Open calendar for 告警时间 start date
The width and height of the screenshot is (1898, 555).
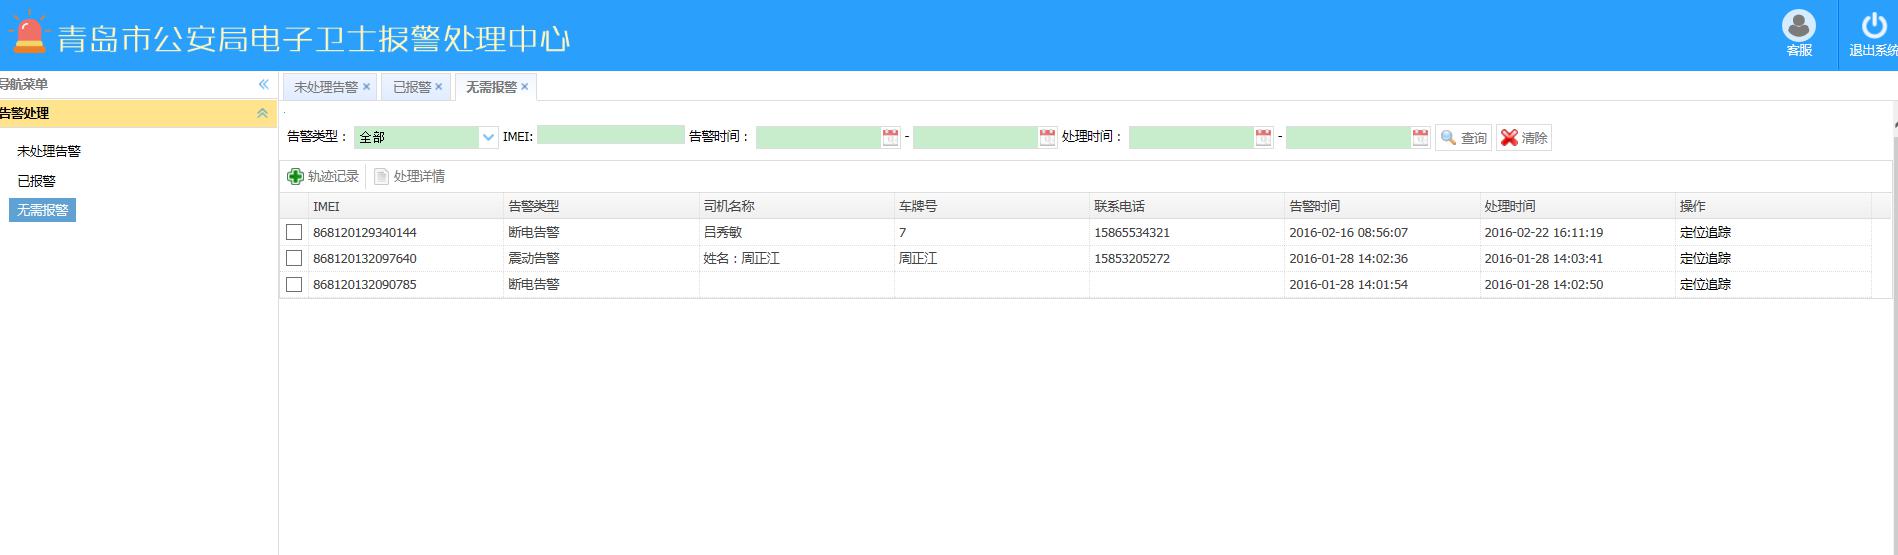tap(890, 137)
